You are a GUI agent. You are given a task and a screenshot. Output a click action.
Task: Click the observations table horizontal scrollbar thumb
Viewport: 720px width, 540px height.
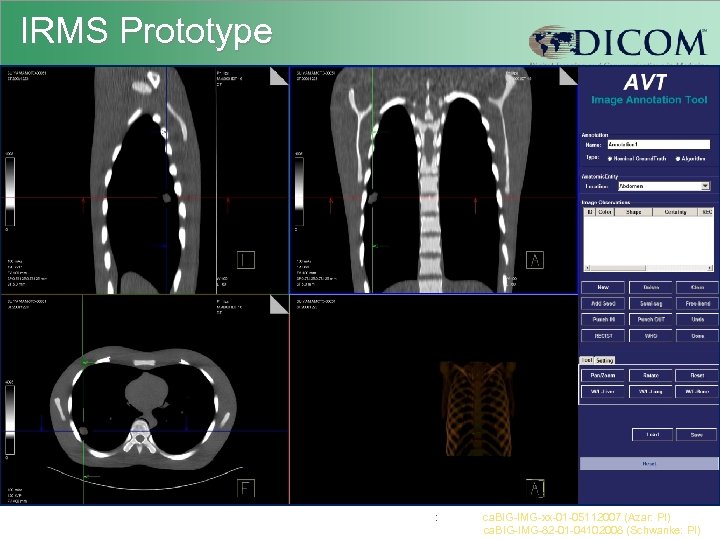(618, 268)
